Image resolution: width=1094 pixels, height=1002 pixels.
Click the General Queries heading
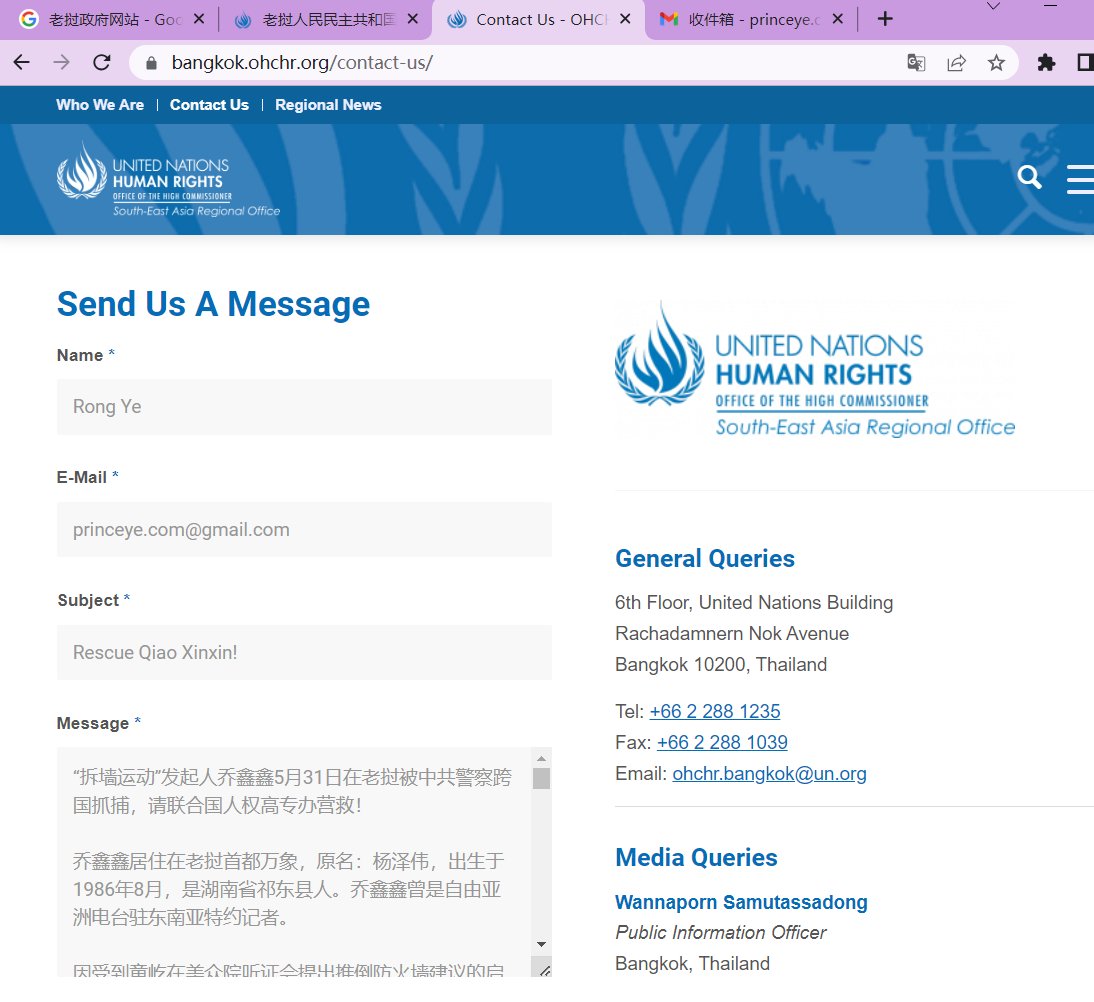tap(705, 558)
